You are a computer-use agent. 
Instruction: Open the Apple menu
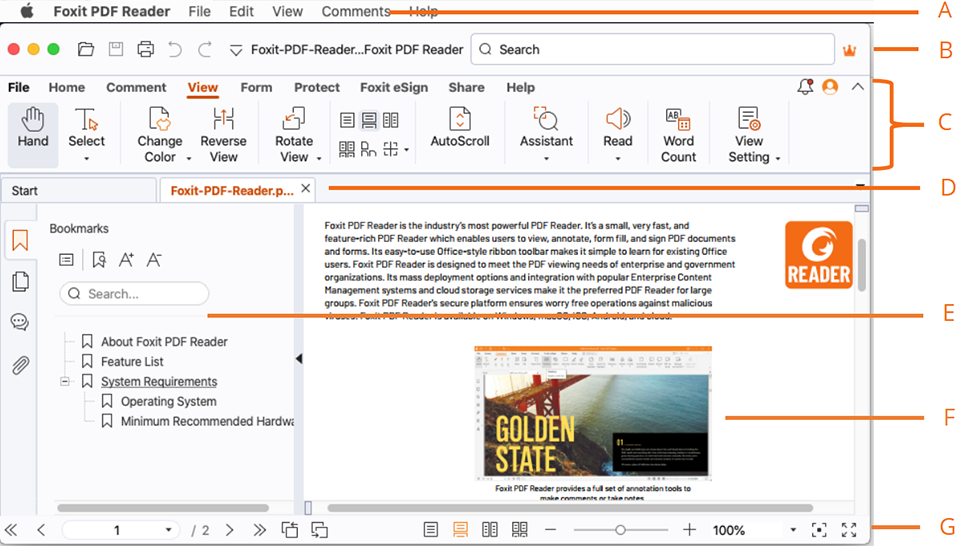pos(26,11)
